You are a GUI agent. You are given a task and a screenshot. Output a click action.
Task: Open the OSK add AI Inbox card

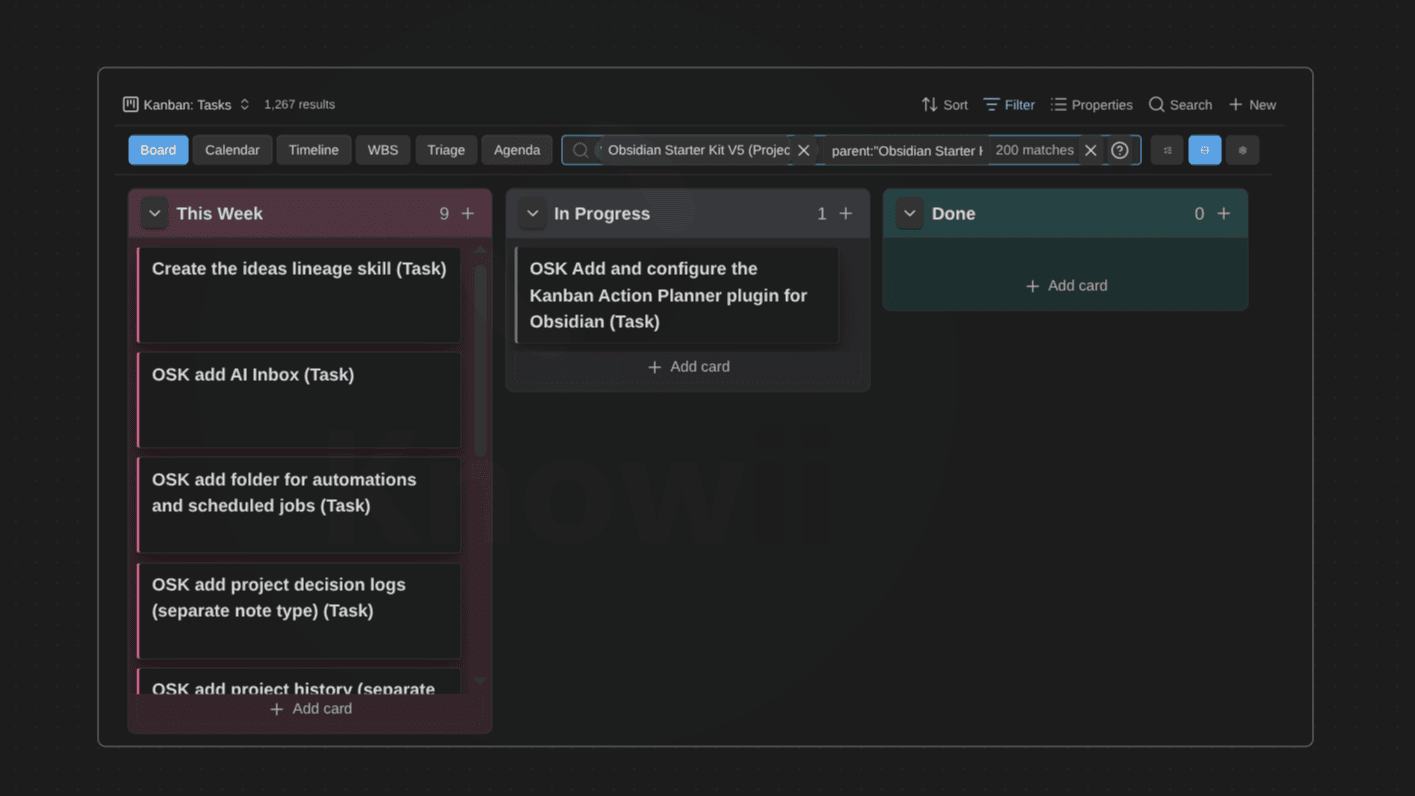point(299,400)
